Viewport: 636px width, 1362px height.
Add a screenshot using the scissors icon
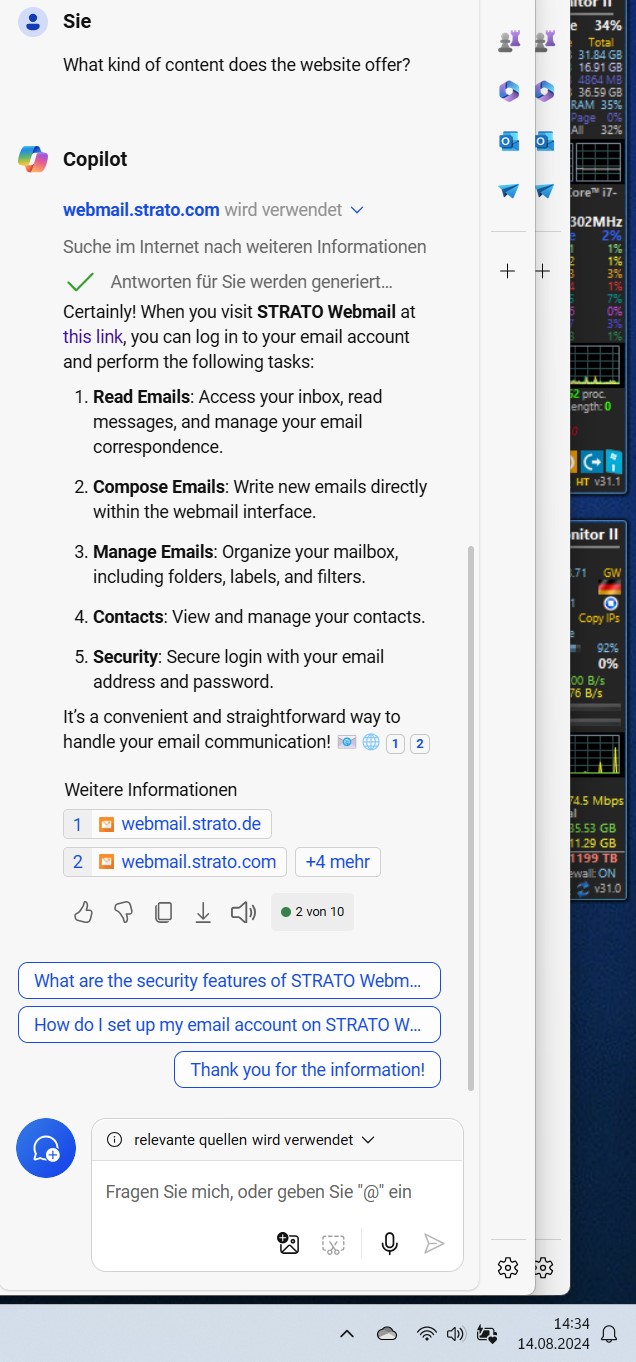pyautogui.click(x=333, y=1243)
